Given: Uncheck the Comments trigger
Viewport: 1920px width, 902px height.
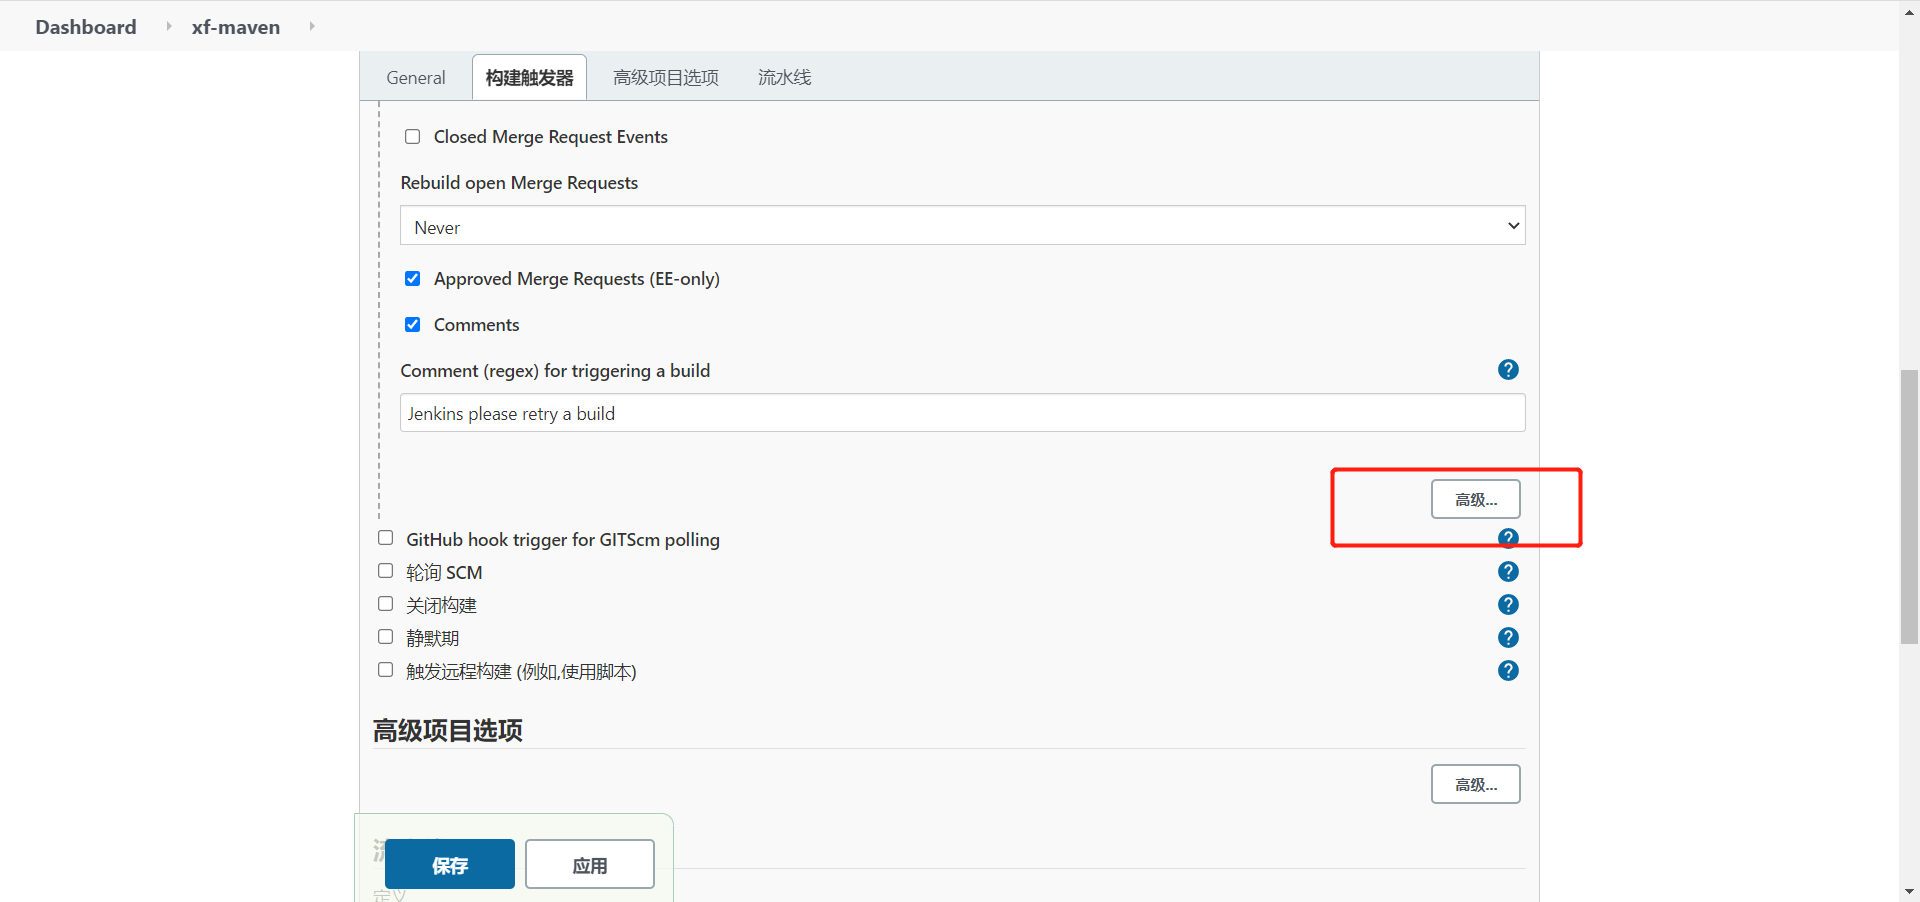Looking at the screenshot, I should pos(413,324).
